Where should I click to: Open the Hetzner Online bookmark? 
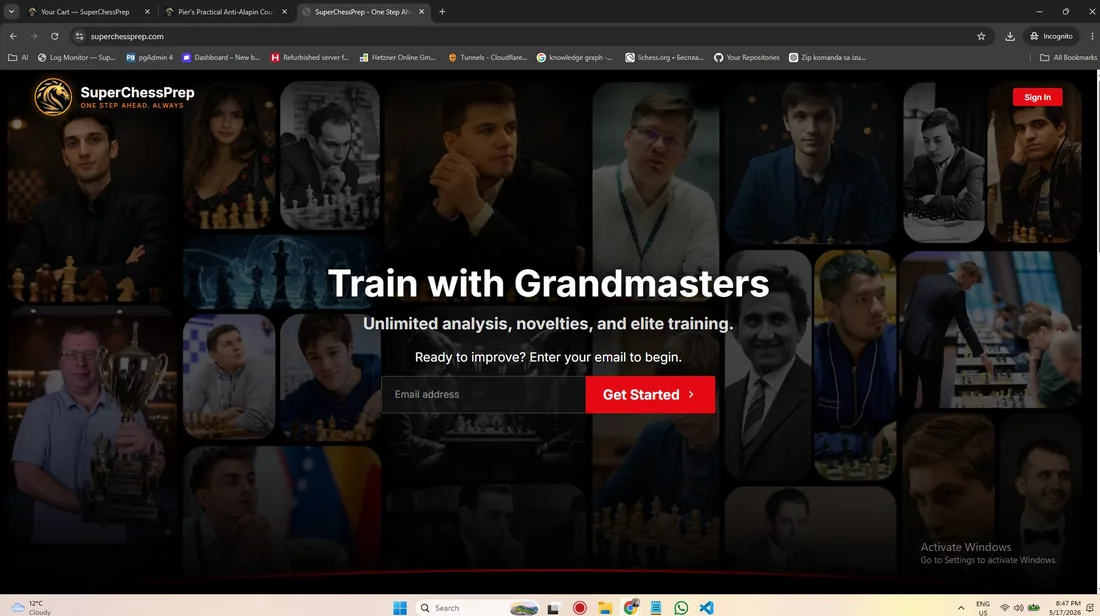coord(397,58)
